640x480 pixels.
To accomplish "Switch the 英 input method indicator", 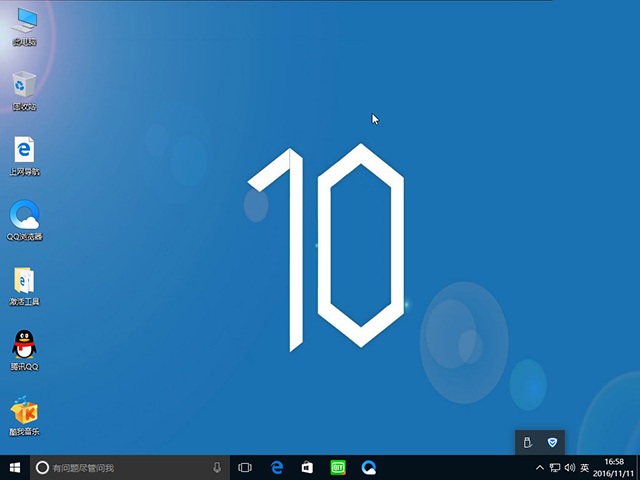I will [584, 467].
